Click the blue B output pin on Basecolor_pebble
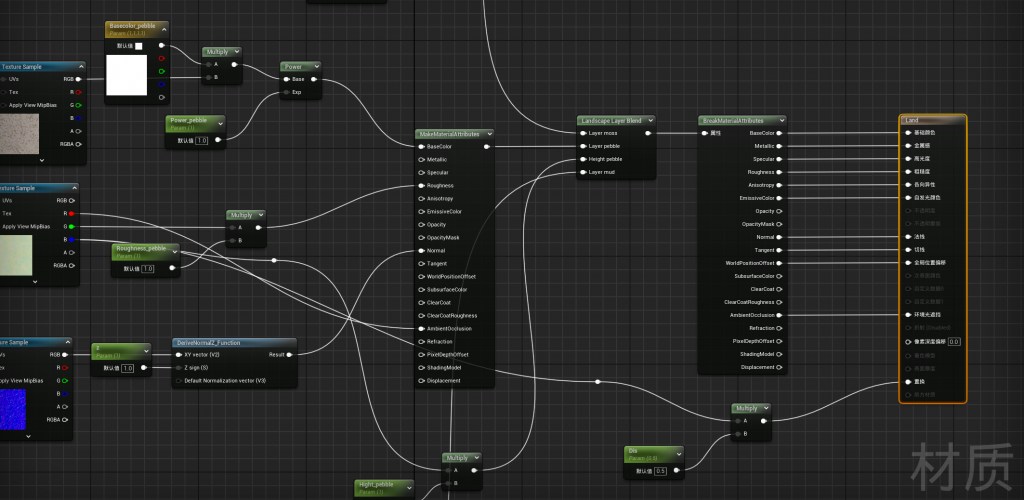1024x500 pixels. point(163,84)
